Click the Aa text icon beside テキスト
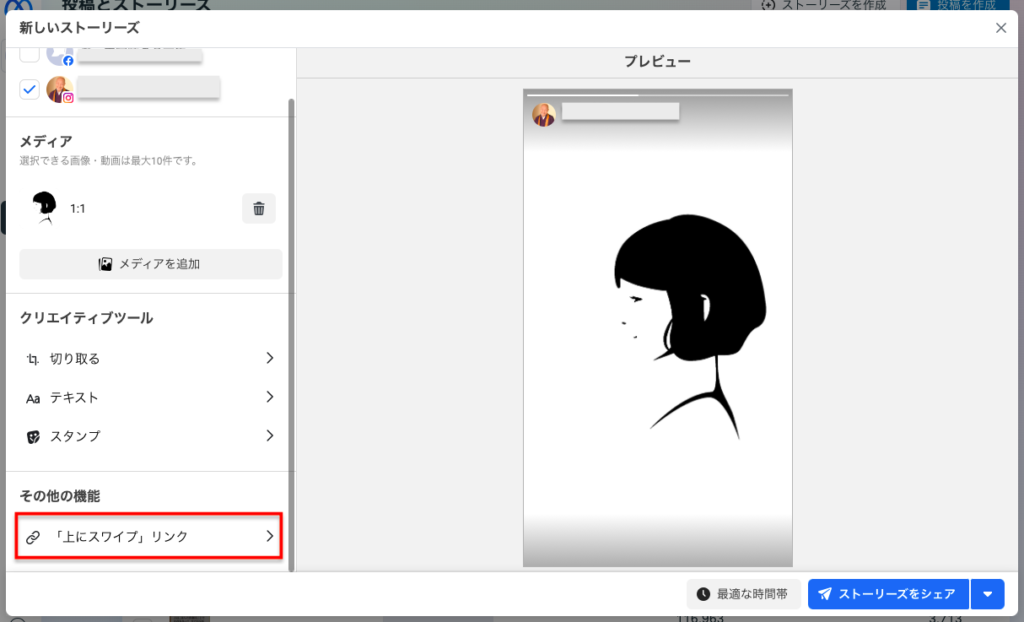 point(33,398)
